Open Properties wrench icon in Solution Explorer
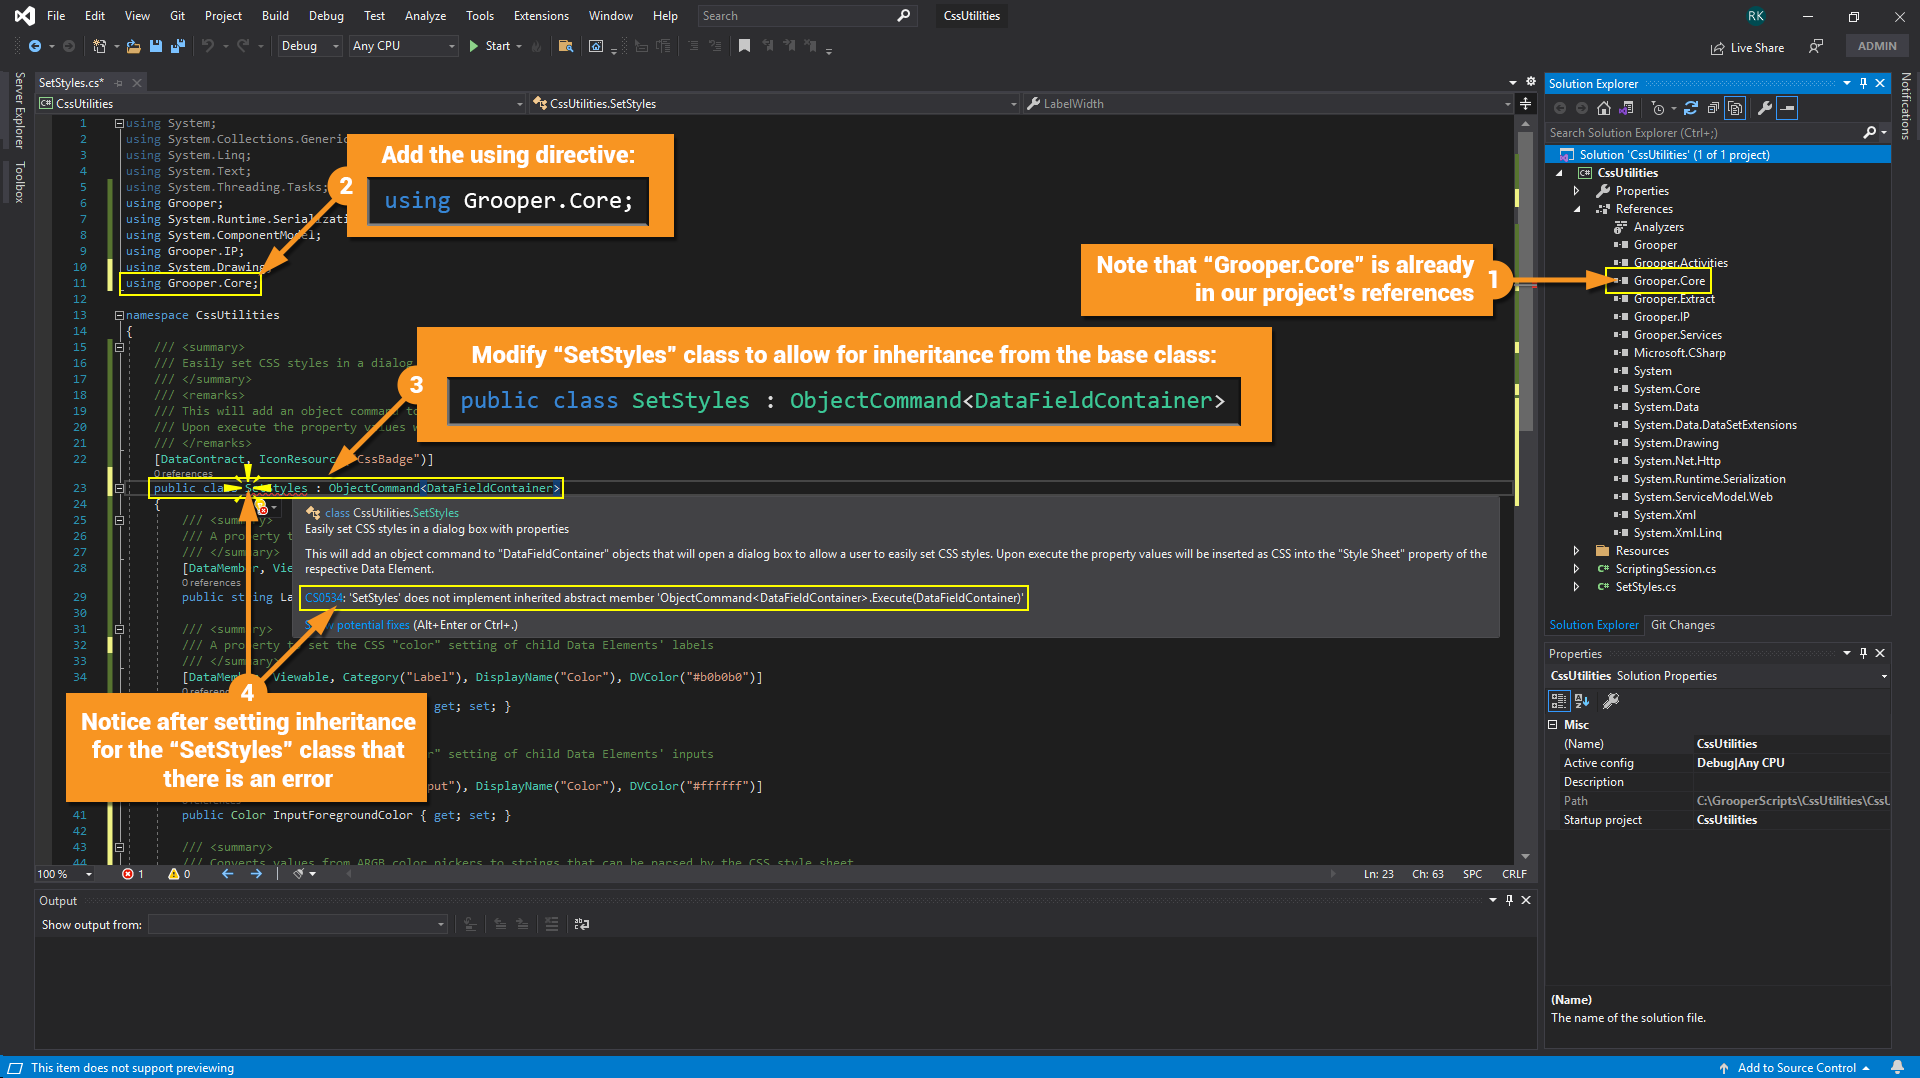Viewport: 1920px width, 1078px height. point(1765,108)
